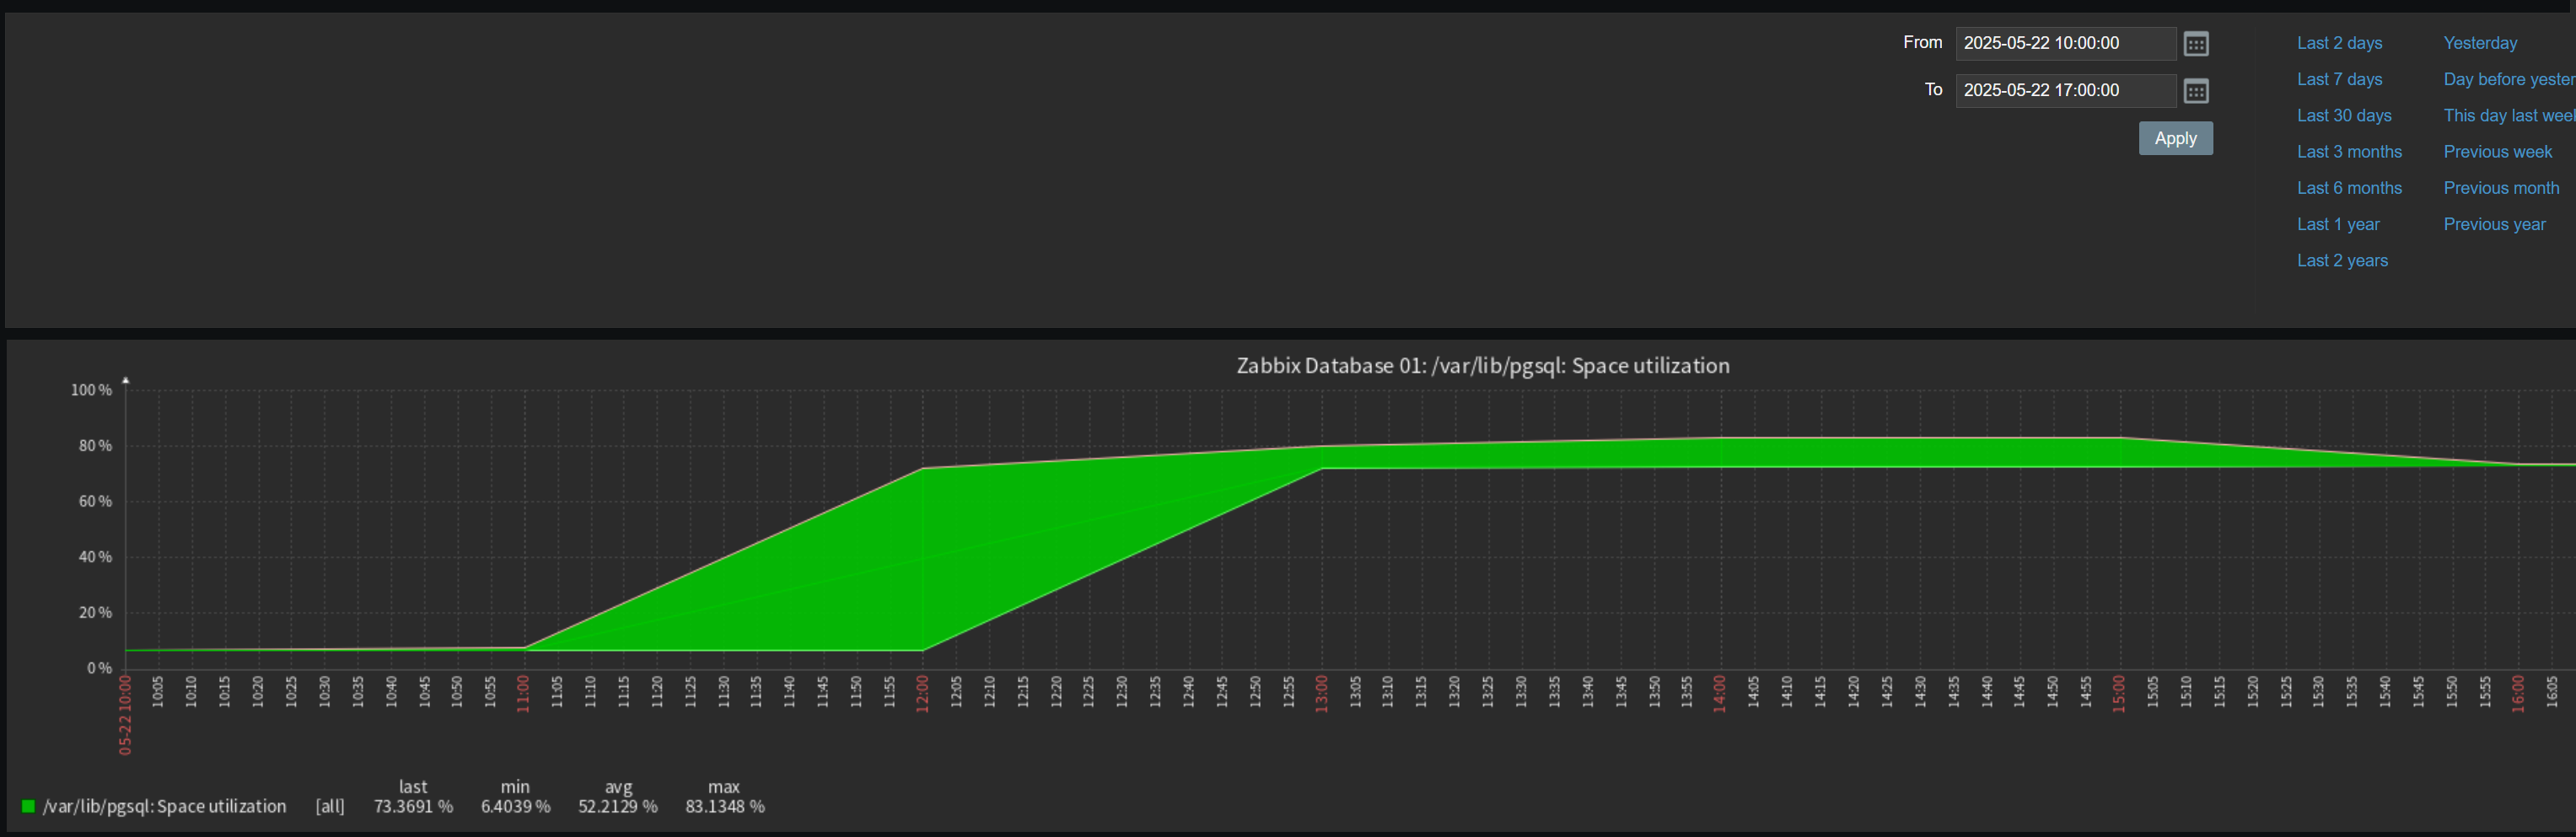Click the Apply button

tap(2175, 138)
